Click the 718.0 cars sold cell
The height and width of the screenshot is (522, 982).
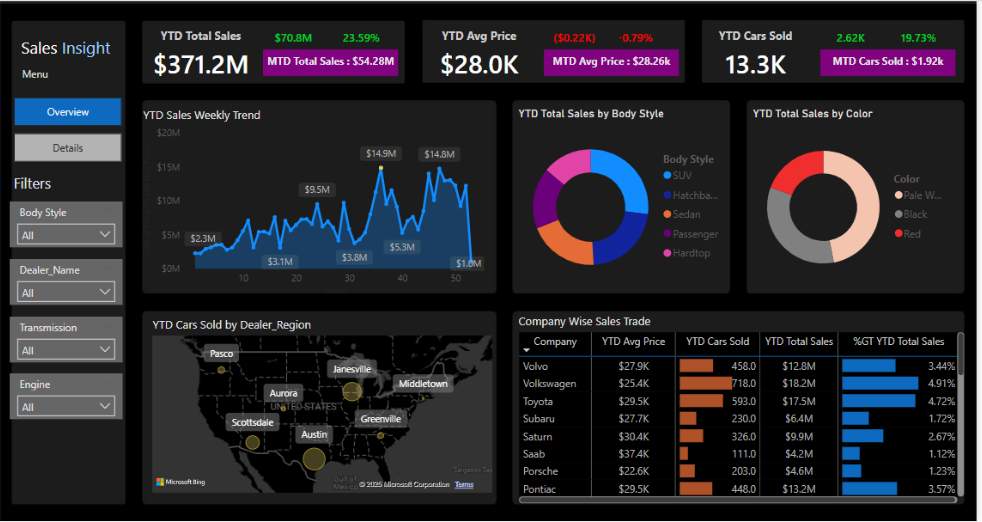(743, 384)
